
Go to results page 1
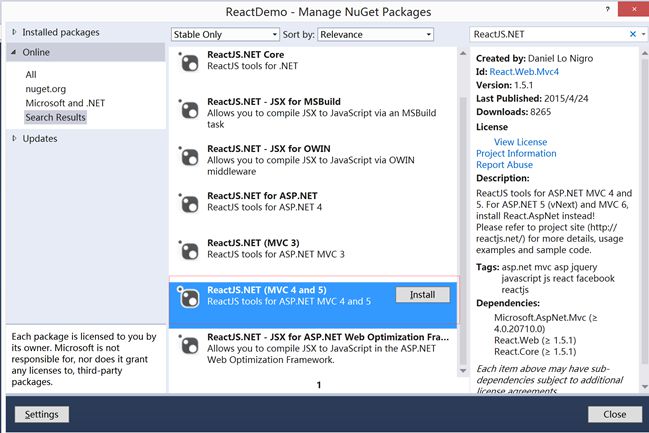(319, 385)
